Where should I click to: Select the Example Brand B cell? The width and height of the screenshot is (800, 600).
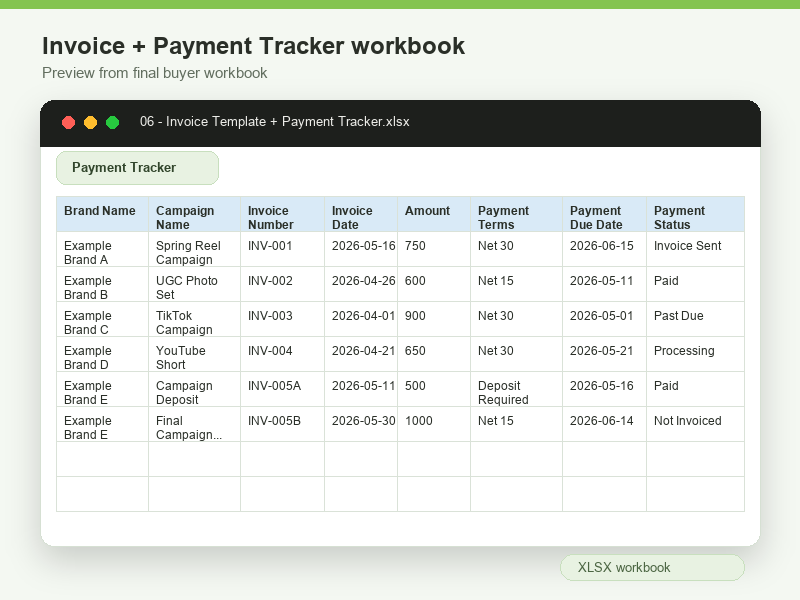[x=103, y=284]
